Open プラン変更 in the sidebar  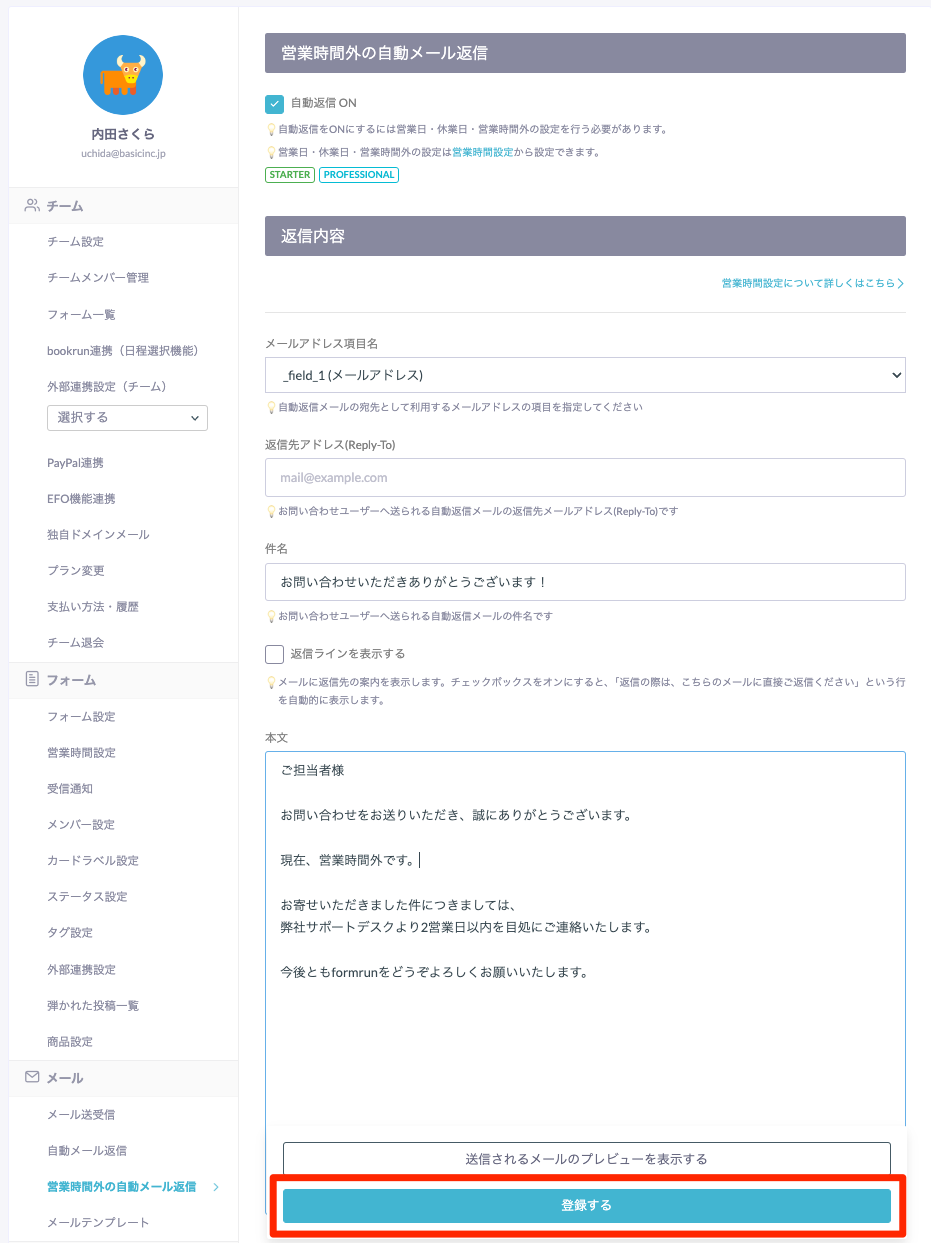coord(75,571)
